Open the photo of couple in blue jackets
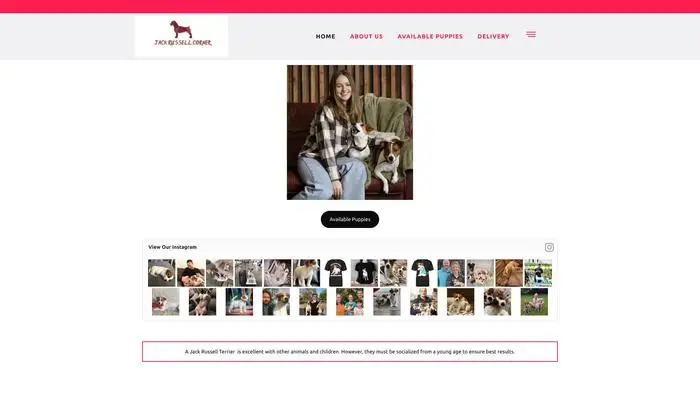The height and width of the screenshot is (394, 700). (451, 273)
